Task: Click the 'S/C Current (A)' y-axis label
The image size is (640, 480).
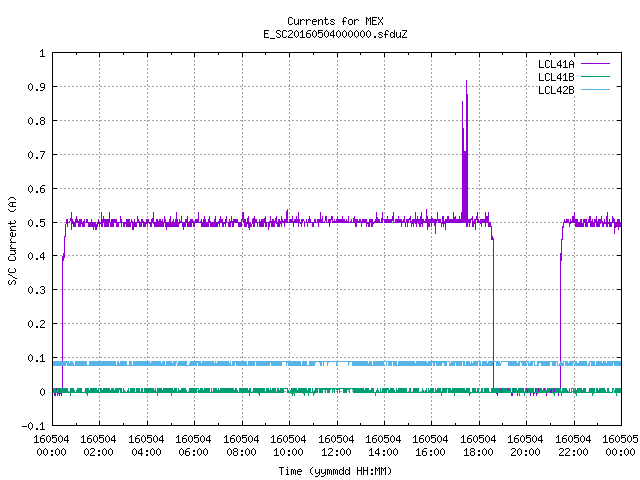Action: [12, 241]
